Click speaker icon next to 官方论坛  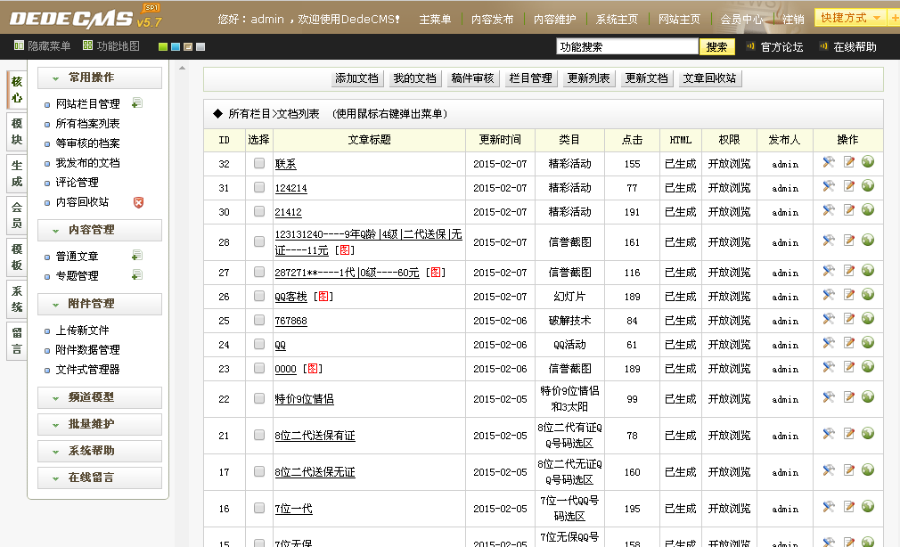click(750, 46)
